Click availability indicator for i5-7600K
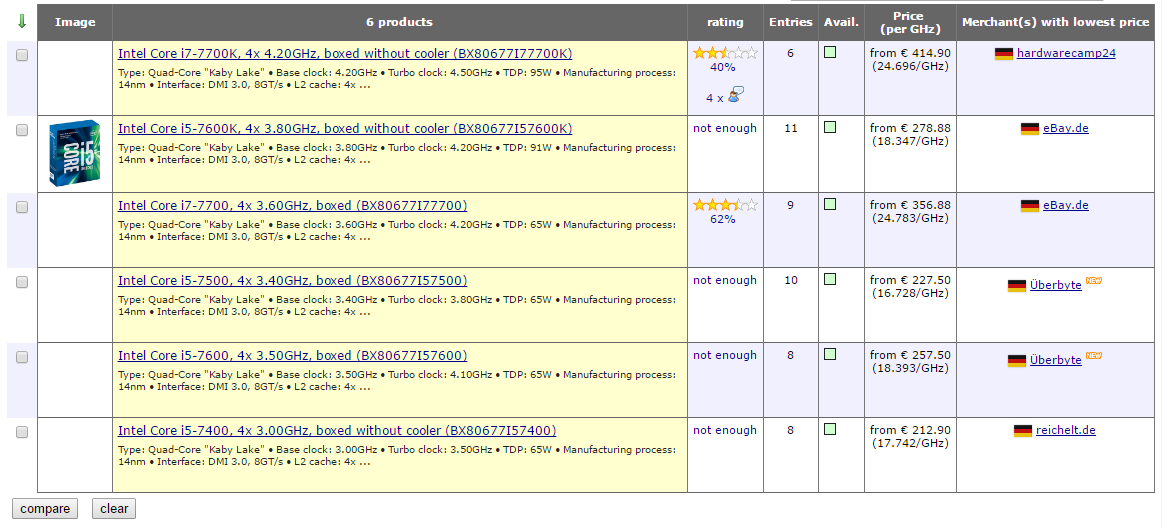Image resolution: width=1162 pixels, height=528 pixels. click(830, 128)
